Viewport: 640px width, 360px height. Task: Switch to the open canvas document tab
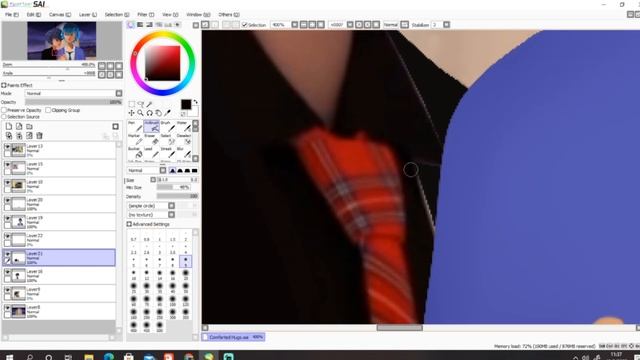(x=234, y=337)
